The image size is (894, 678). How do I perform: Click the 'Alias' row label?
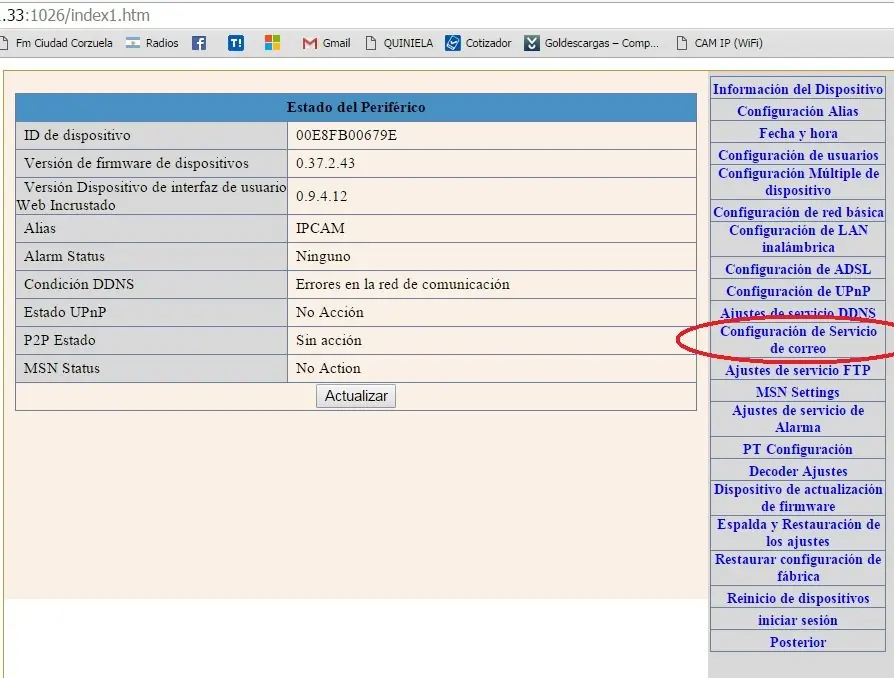[x=40, y=229]
